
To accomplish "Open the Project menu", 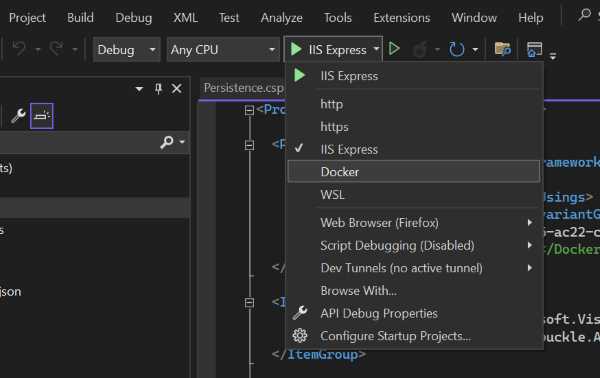I will [x=27, y=18].
